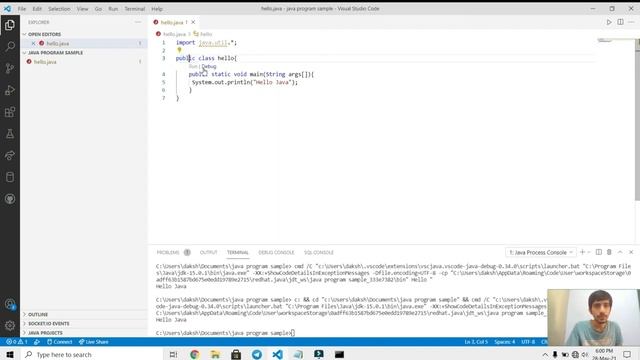Switch to the Output panel tab
Image resolution: width=640 pixels, height=360 pixels.
pyautogui.click(x=209, y=252)
